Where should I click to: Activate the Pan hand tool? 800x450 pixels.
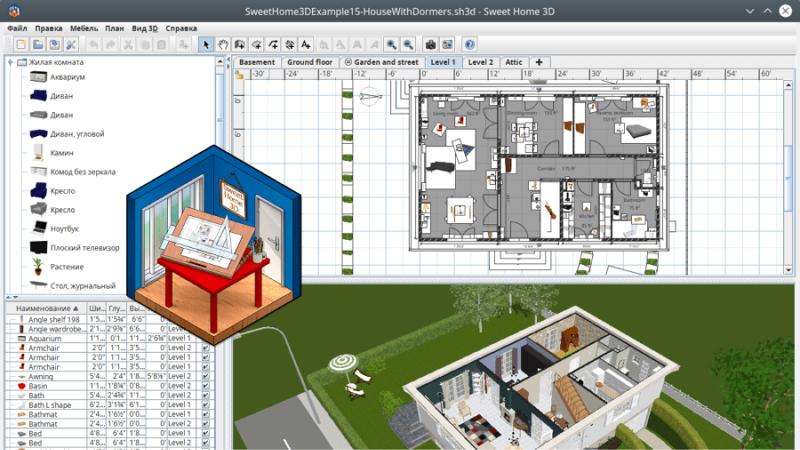click(224, 44)
